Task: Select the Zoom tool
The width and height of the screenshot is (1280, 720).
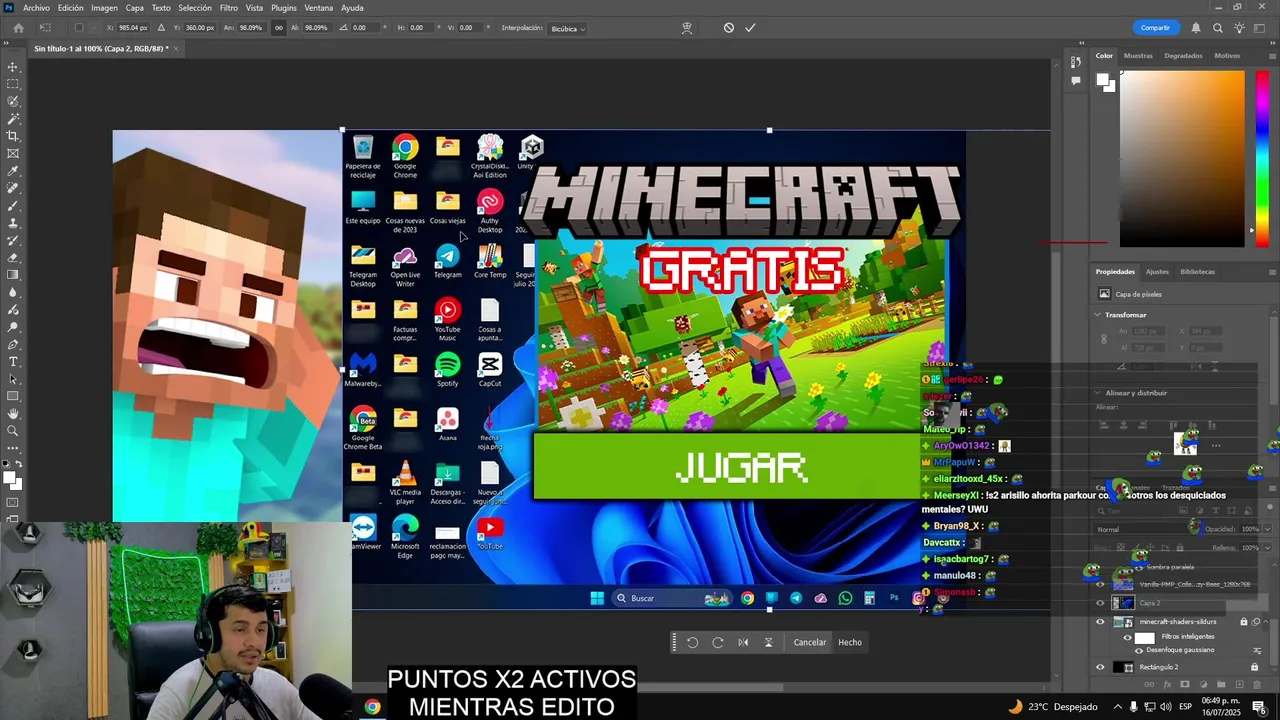Action: pos(13,431)
